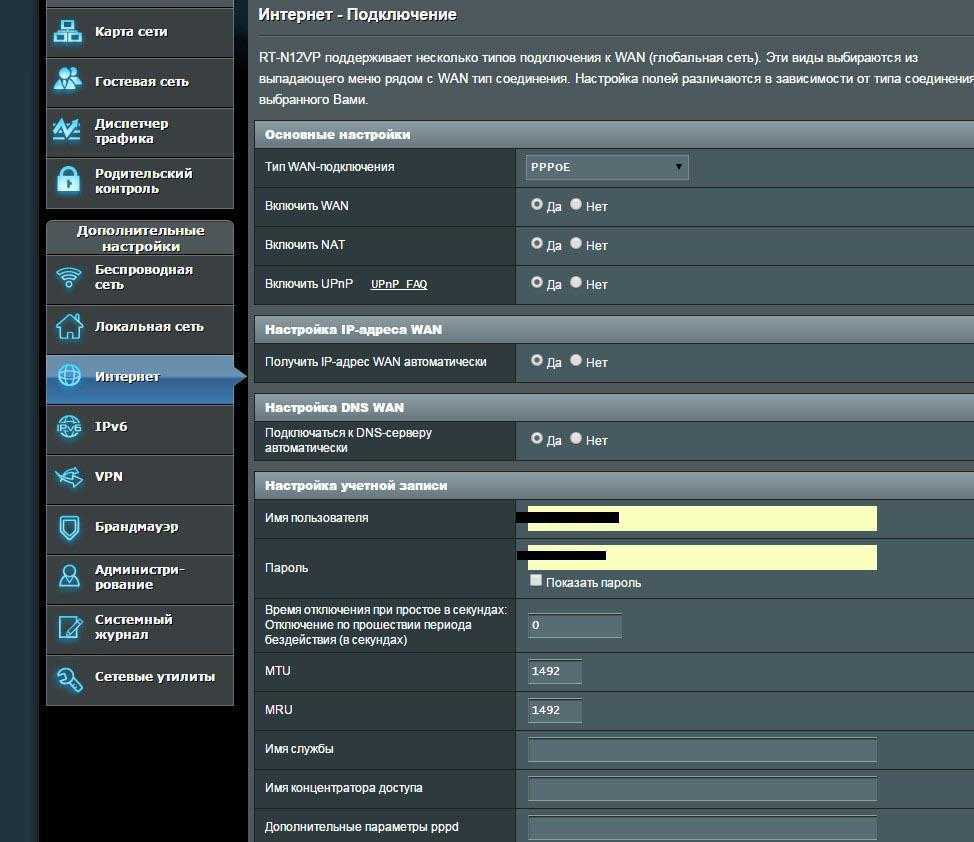The height and width of the screenshot is (842, 974).
Task: Select Нет for automatic WAN IP address
Action: pos(576,360)
